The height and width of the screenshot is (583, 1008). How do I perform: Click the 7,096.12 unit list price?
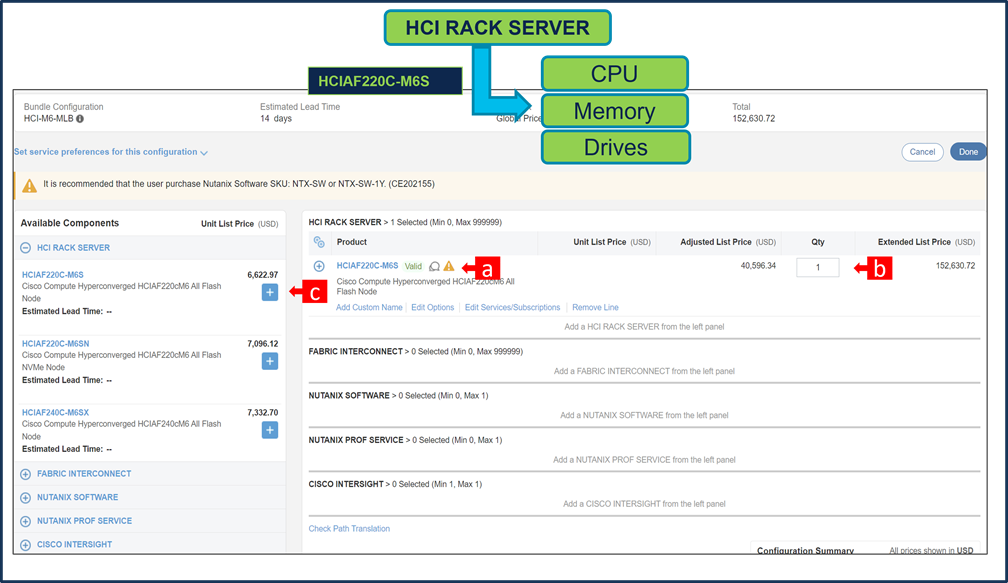262,343
